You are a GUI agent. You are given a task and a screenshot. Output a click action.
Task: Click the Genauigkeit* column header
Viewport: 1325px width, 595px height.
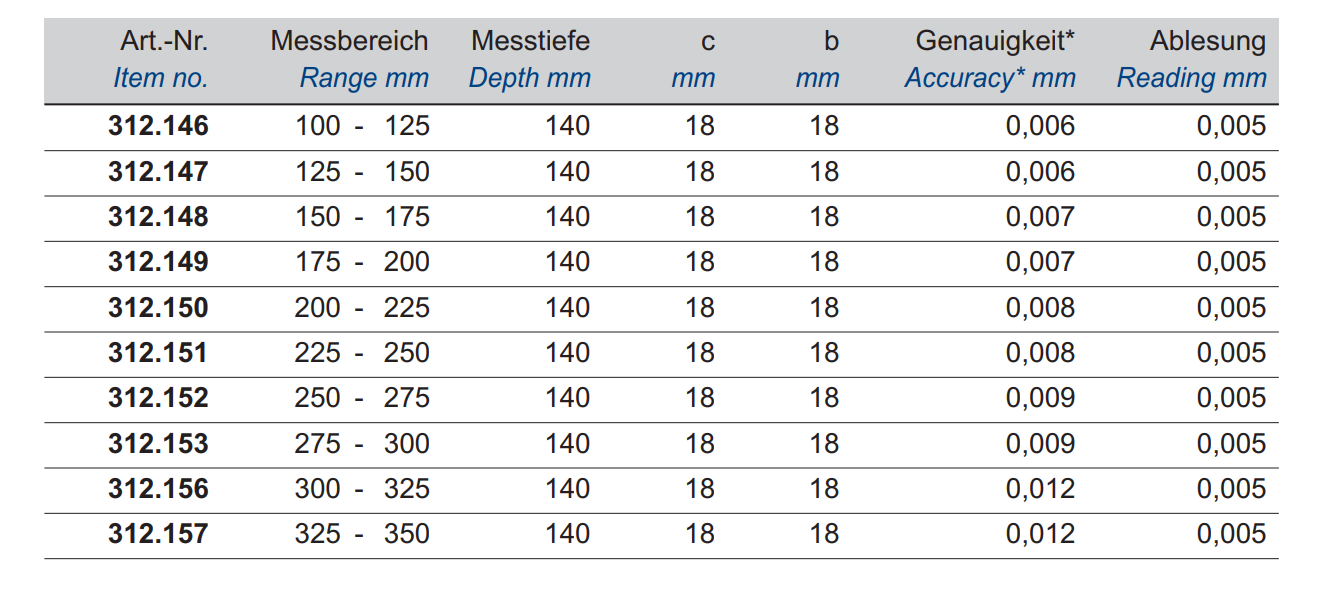[x=995, y=42]
